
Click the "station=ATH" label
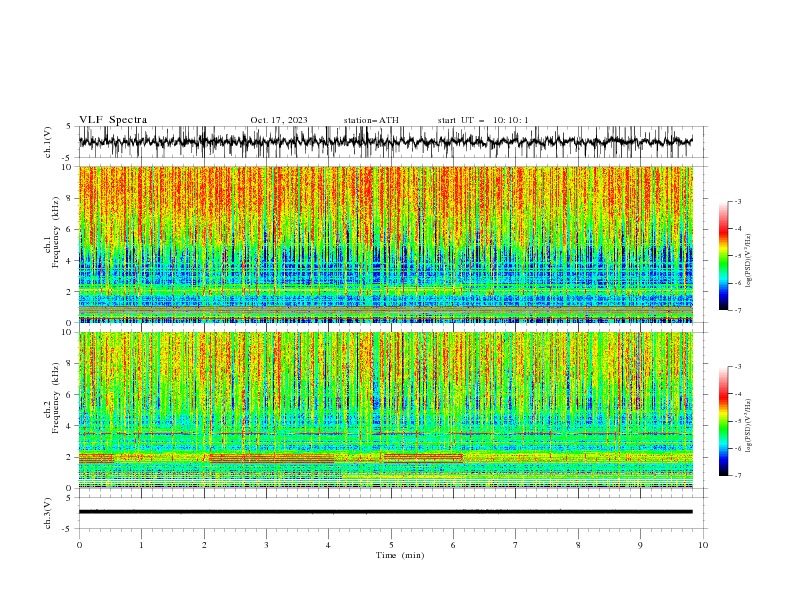click(371, 120)
